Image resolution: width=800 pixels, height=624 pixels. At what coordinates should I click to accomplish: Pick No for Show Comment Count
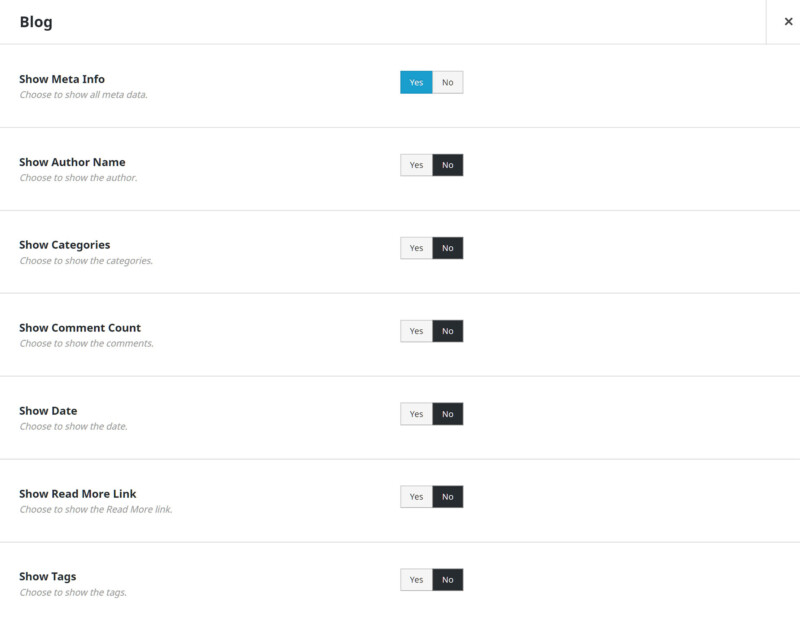coord(448,331)
